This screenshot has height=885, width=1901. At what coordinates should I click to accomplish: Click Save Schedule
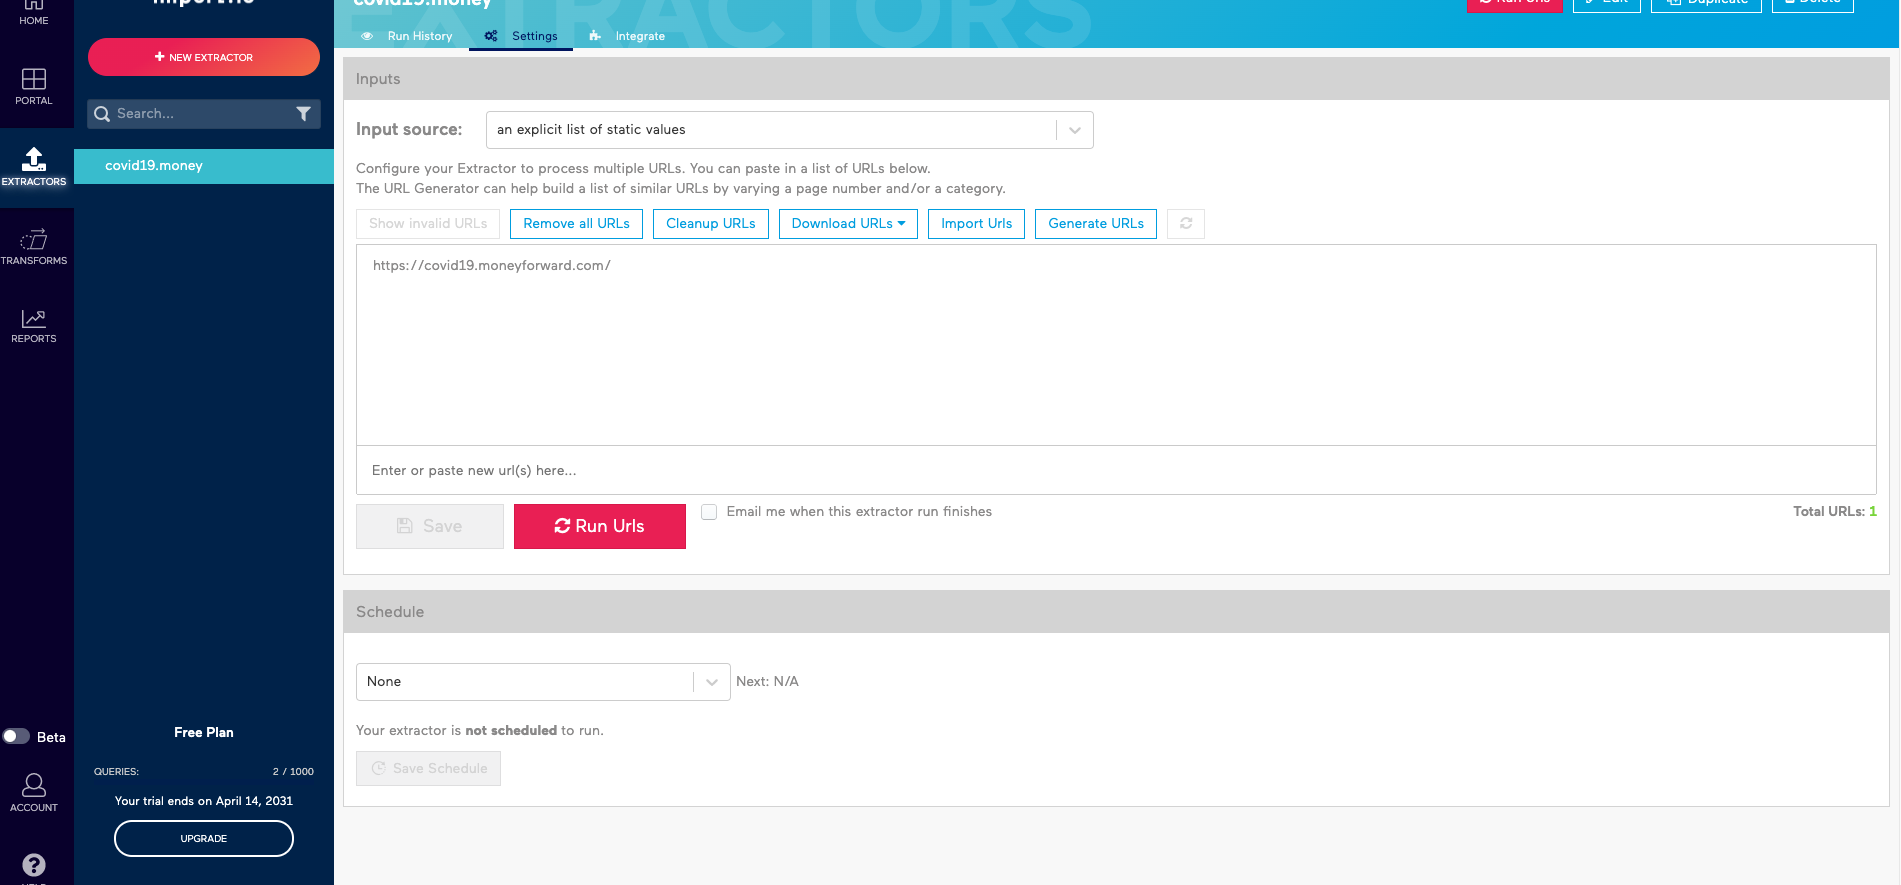[428, 769]
